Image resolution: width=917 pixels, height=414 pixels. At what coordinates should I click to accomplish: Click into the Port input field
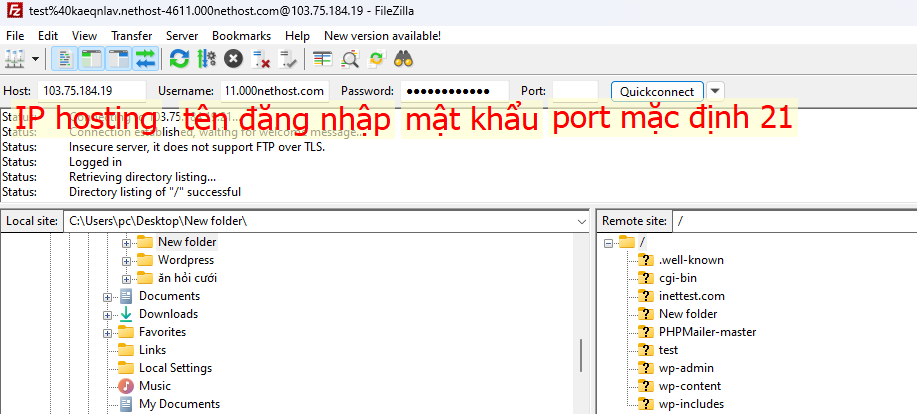pyautogui.click(x=574, y=91)
